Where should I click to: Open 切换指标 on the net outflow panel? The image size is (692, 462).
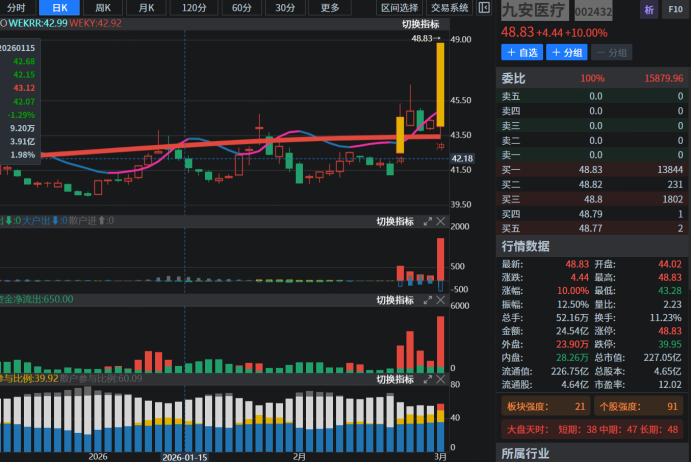click(x=394, y=299)
